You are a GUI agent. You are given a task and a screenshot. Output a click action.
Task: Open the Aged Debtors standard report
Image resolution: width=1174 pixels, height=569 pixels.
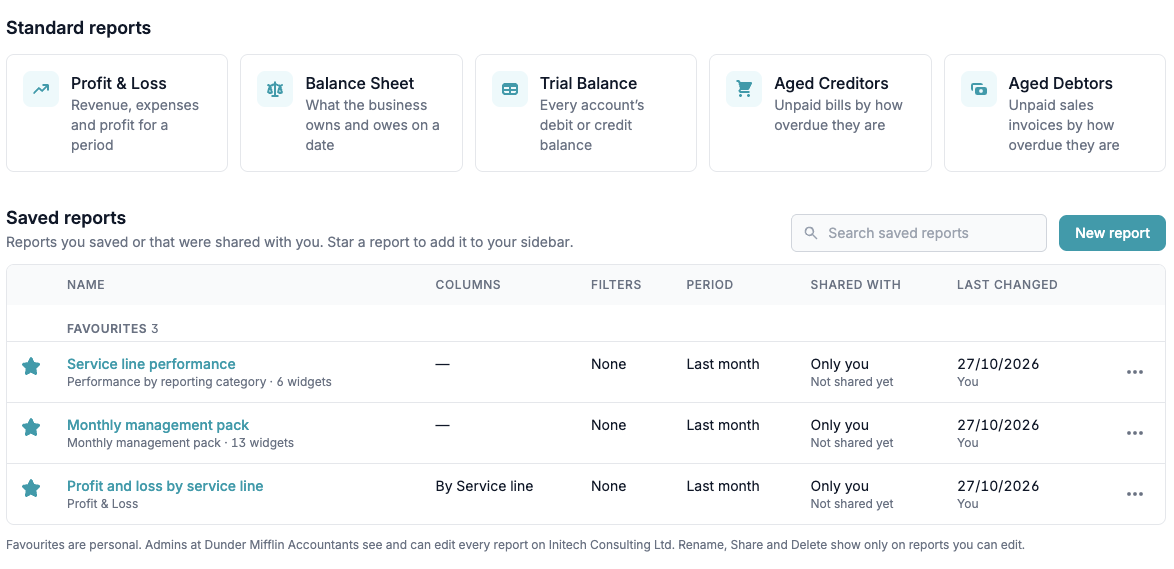(1054, 113)
